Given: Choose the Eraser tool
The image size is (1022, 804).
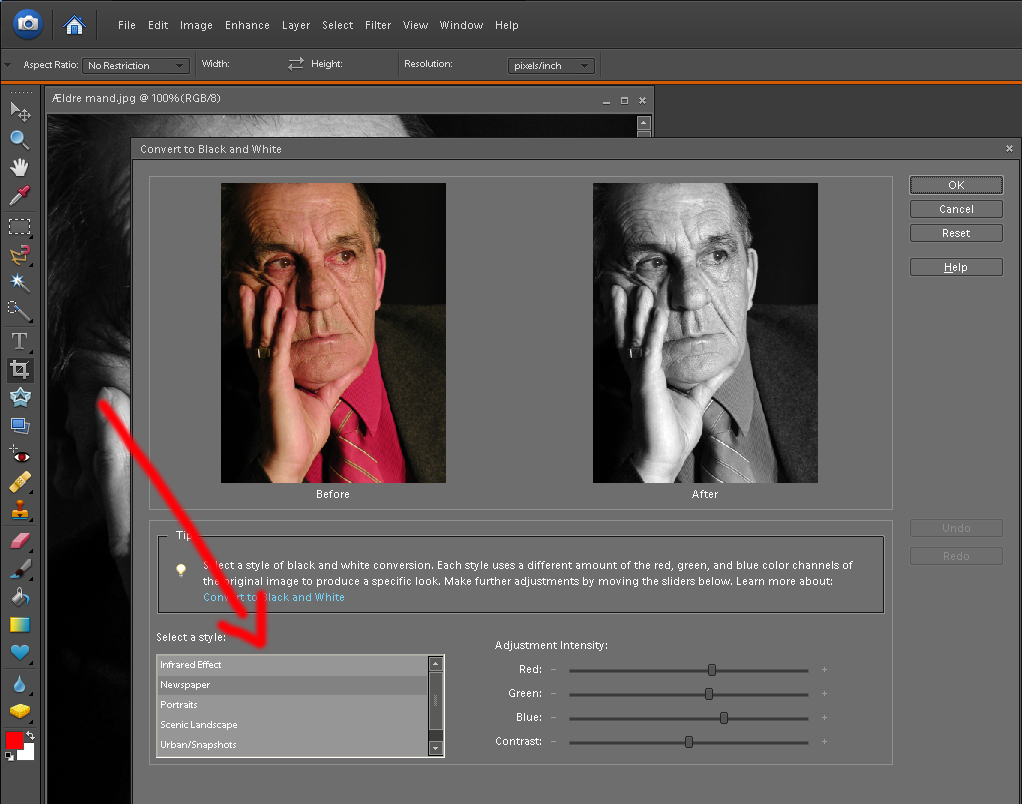Looking at the screenshot, I should (19, 541).
